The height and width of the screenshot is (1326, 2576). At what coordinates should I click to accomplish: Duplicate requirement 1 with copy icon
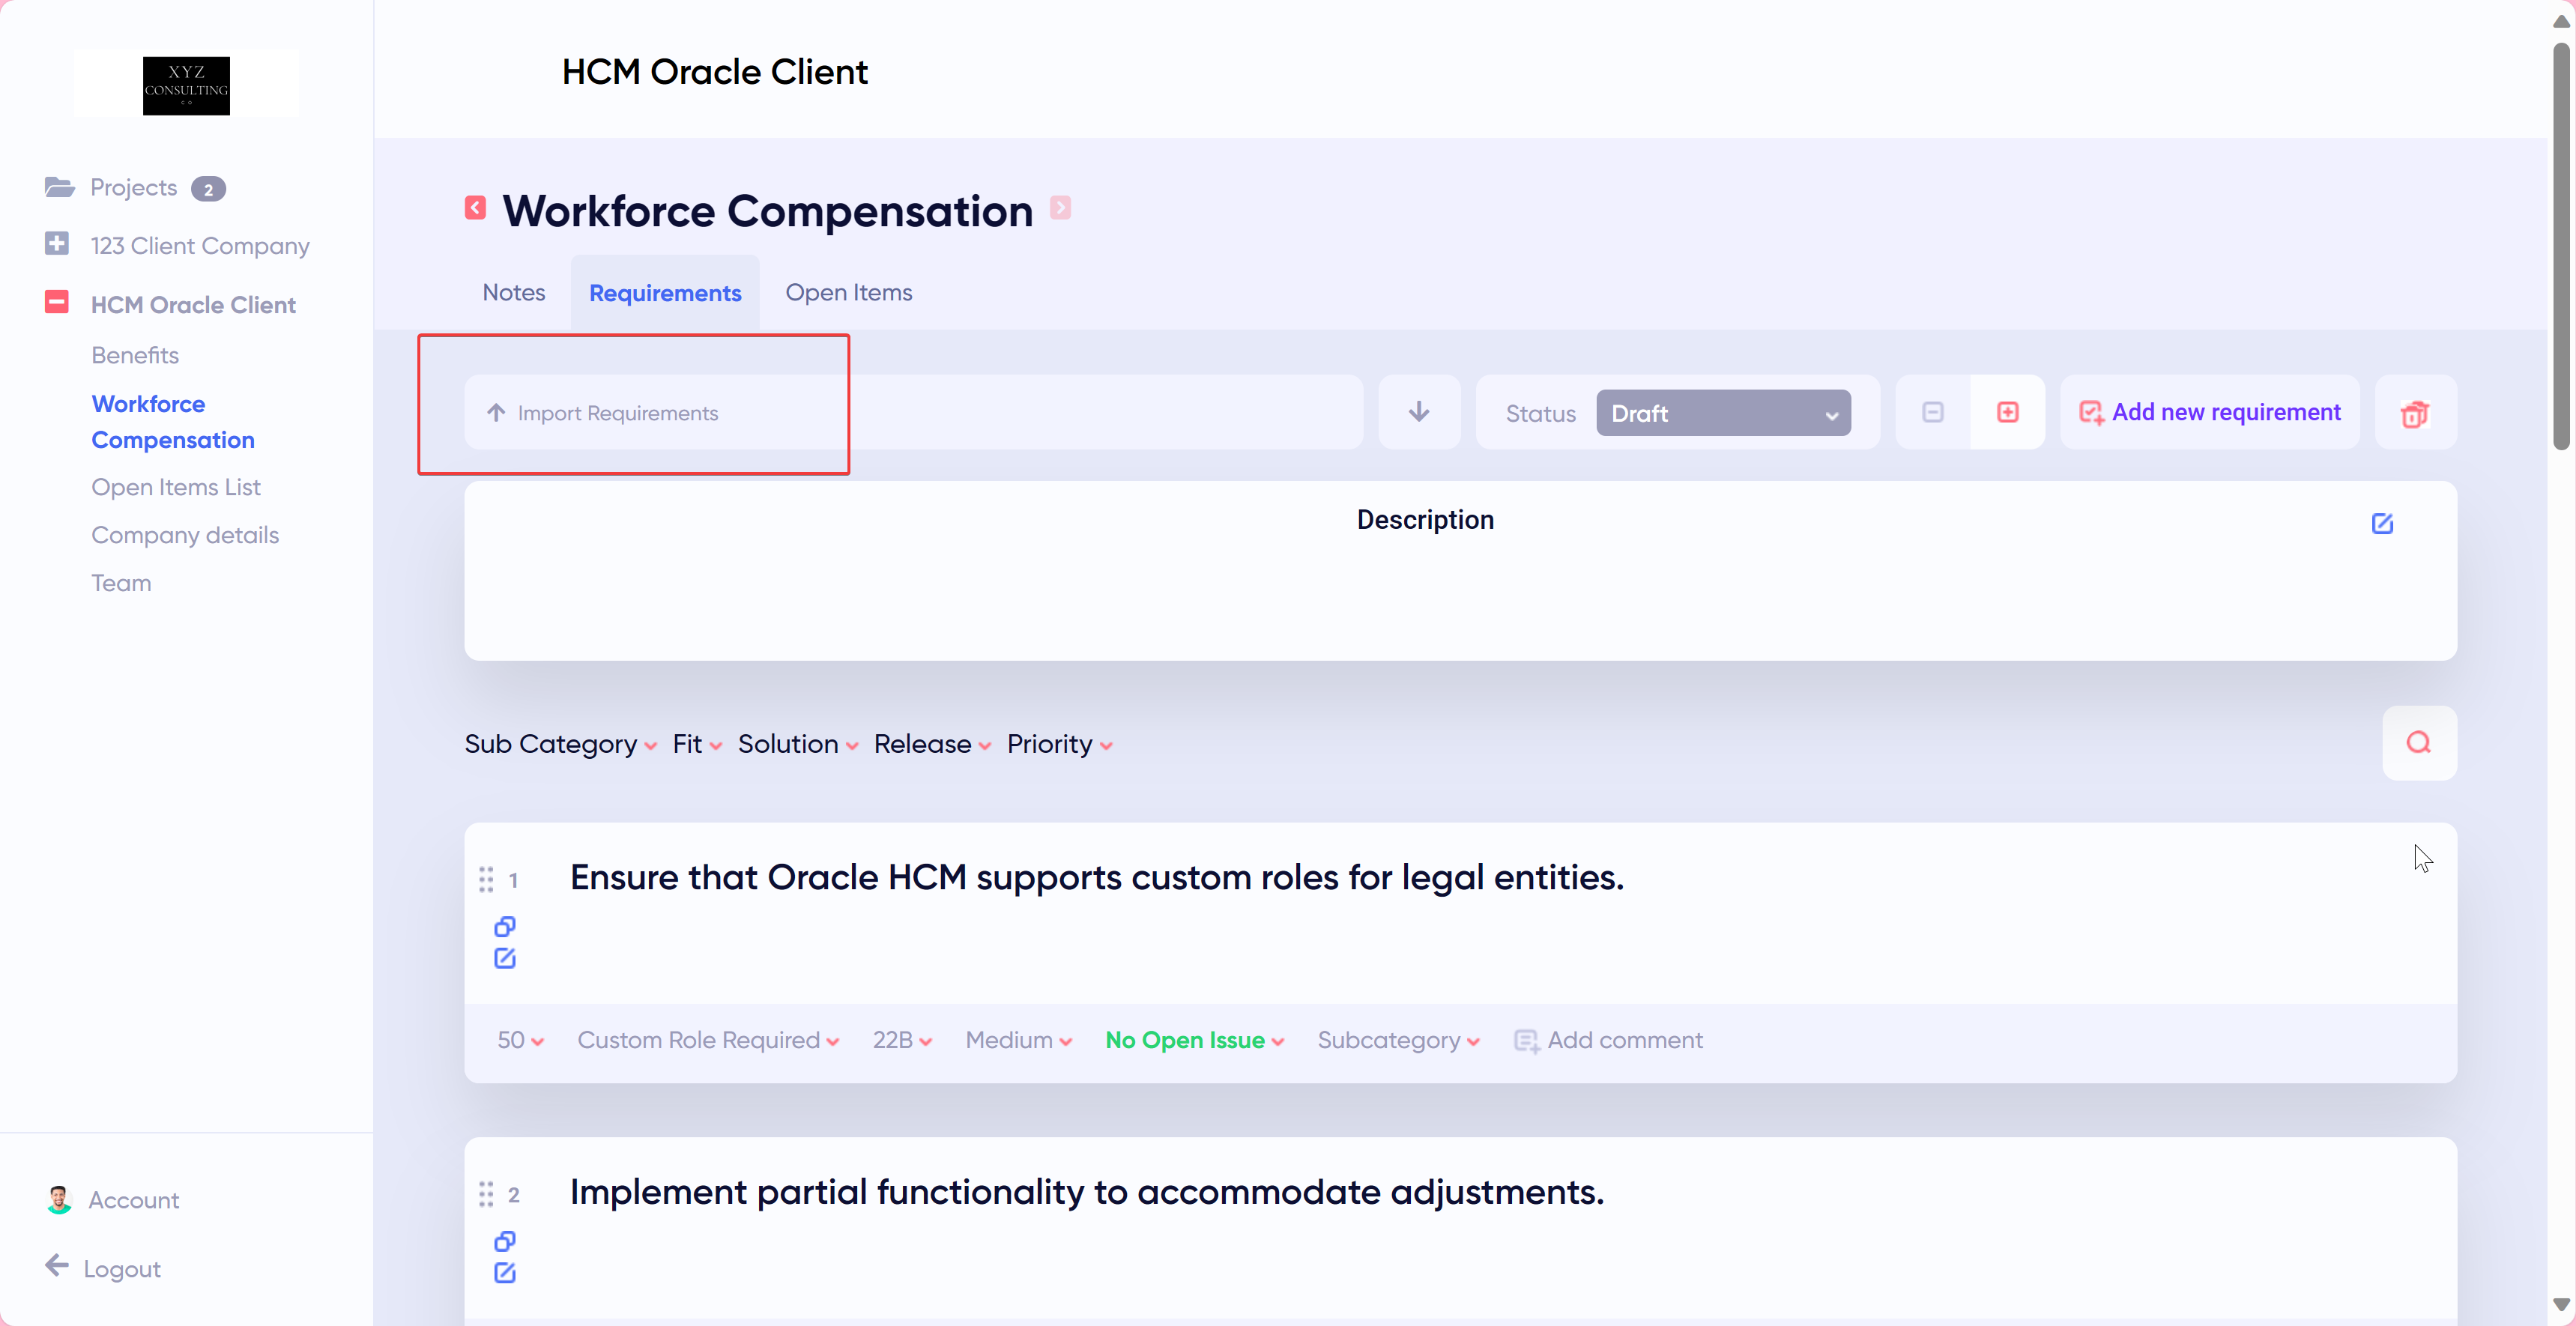pos(505,926)
